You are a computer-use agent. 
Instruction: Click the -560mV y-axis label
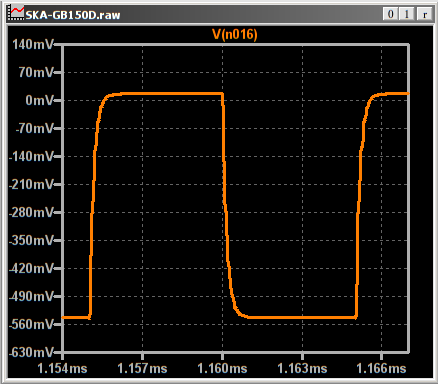[31, 324]
